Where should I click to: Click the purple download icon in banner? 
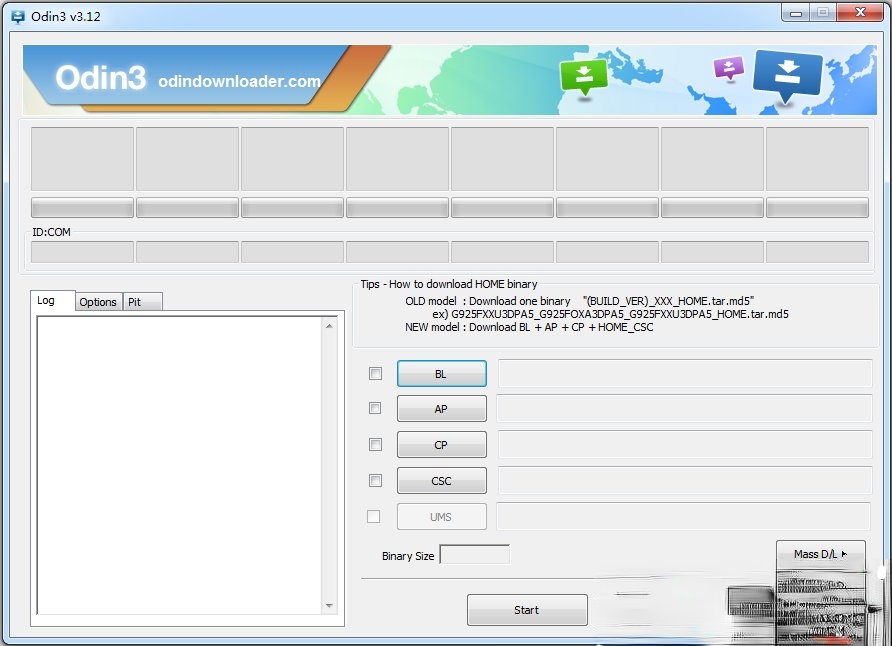click(x=729, y=69)
